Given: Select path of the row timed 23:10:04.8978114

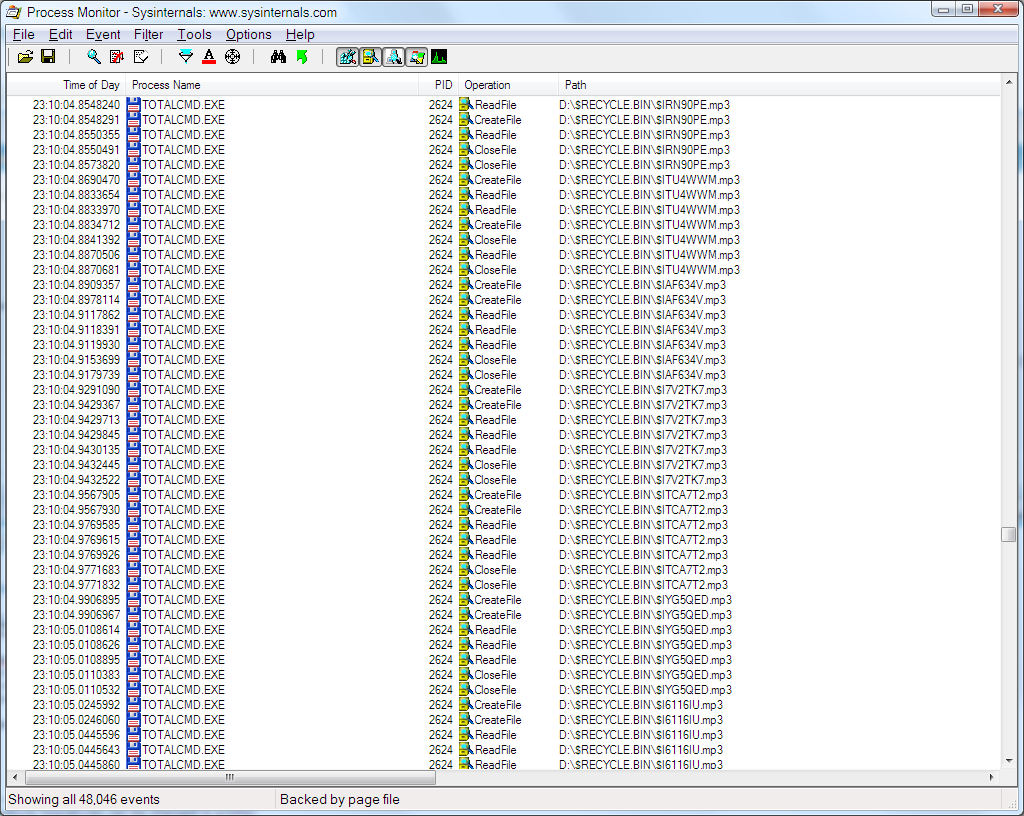Looking at the screenshot, I should tap(642, 300).
